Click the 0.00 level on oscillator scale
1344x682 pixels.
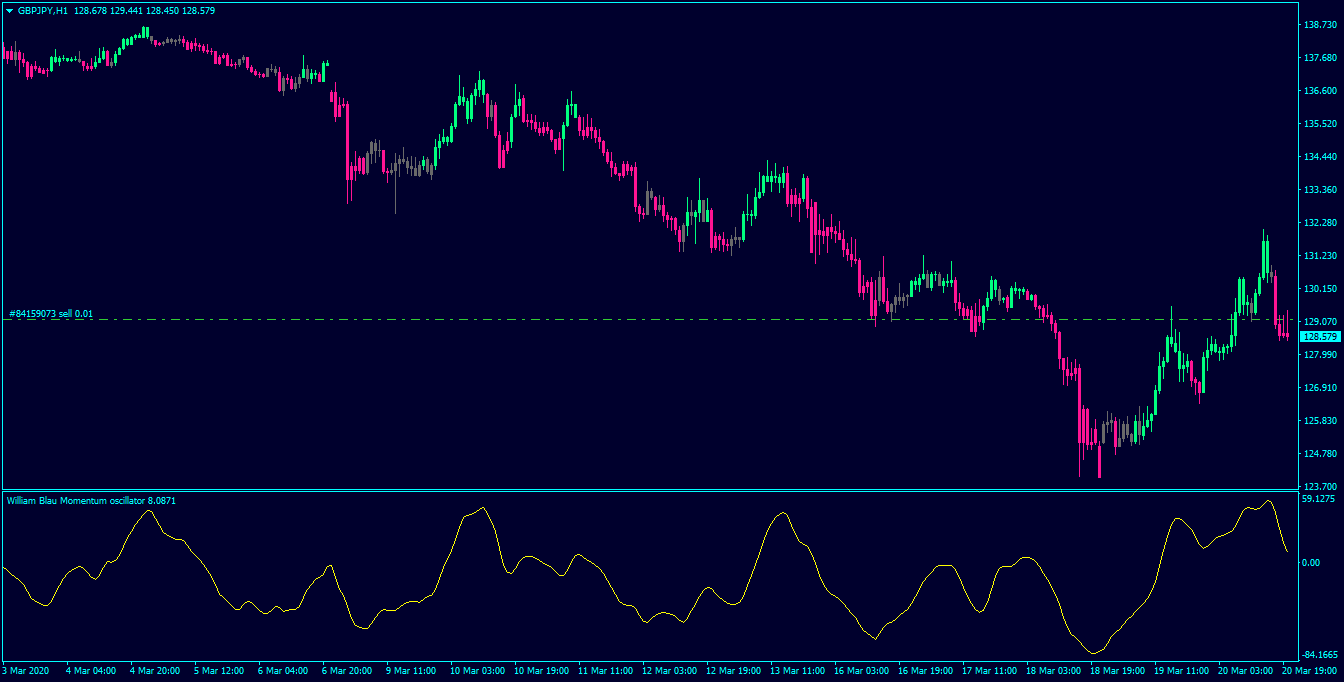[x=1313, y=562]
